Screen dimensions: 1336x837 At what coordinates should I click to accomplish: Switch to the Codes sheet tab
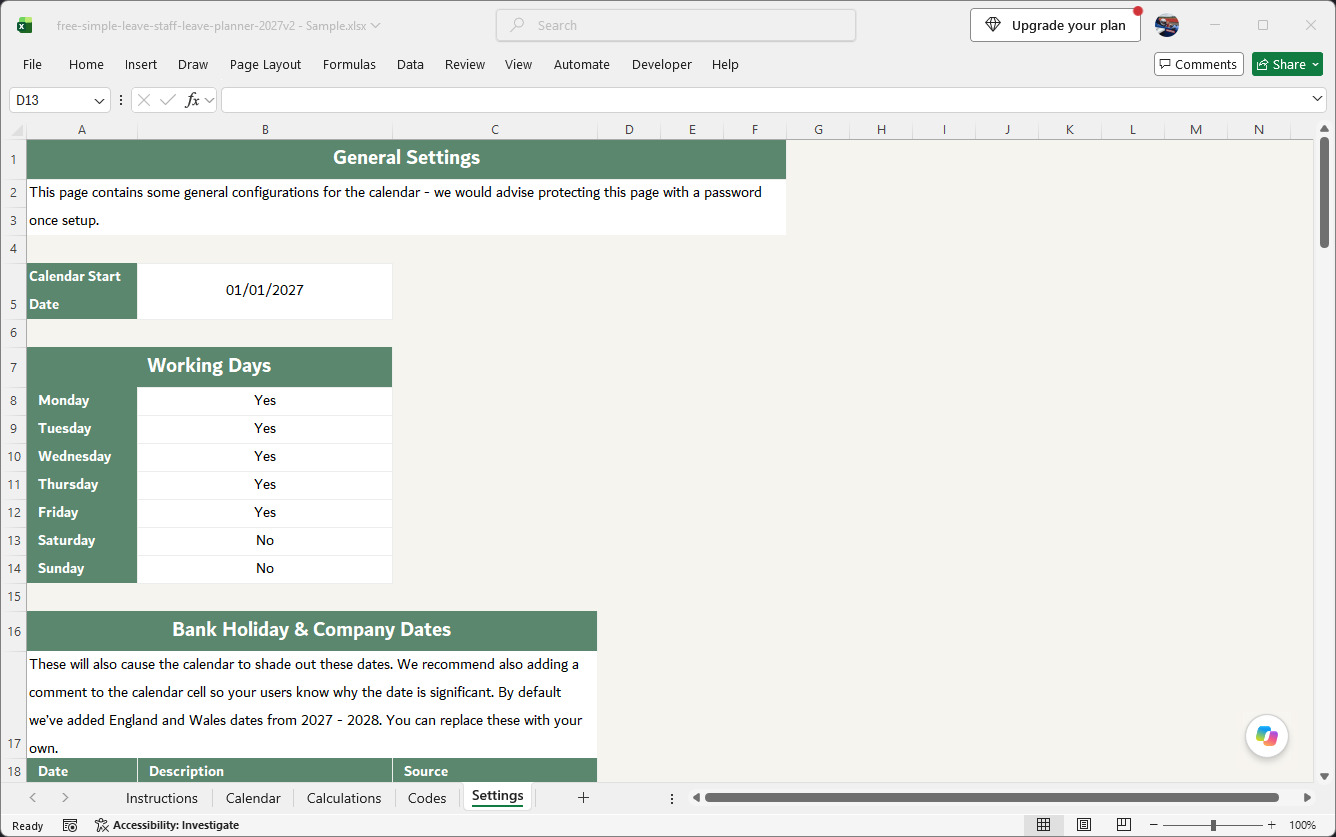(x=427, y=798)
